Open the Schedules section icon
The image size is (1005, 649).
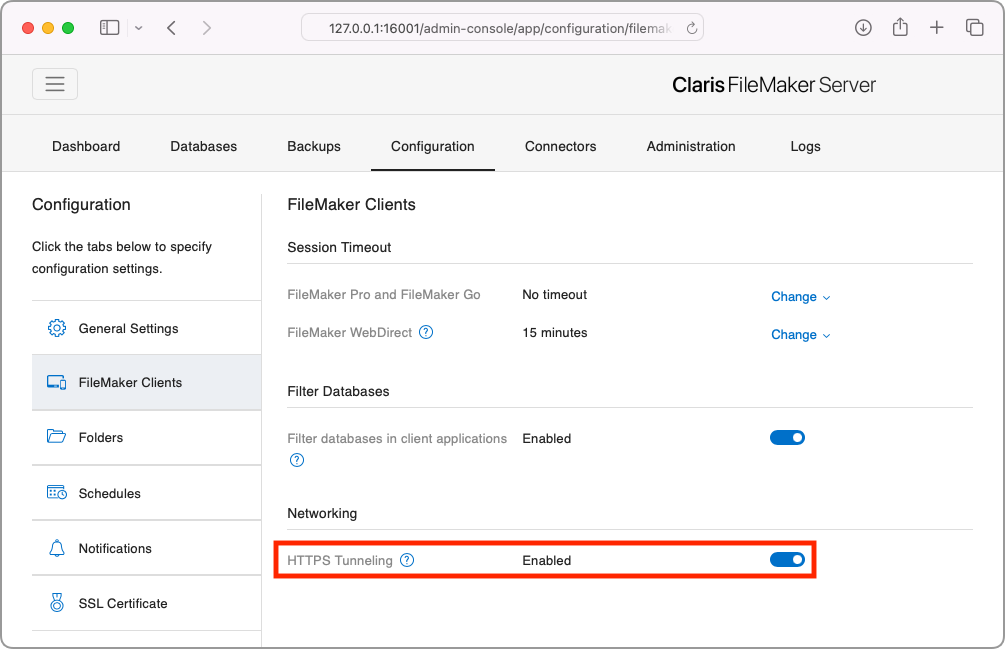tap(57, 492)
